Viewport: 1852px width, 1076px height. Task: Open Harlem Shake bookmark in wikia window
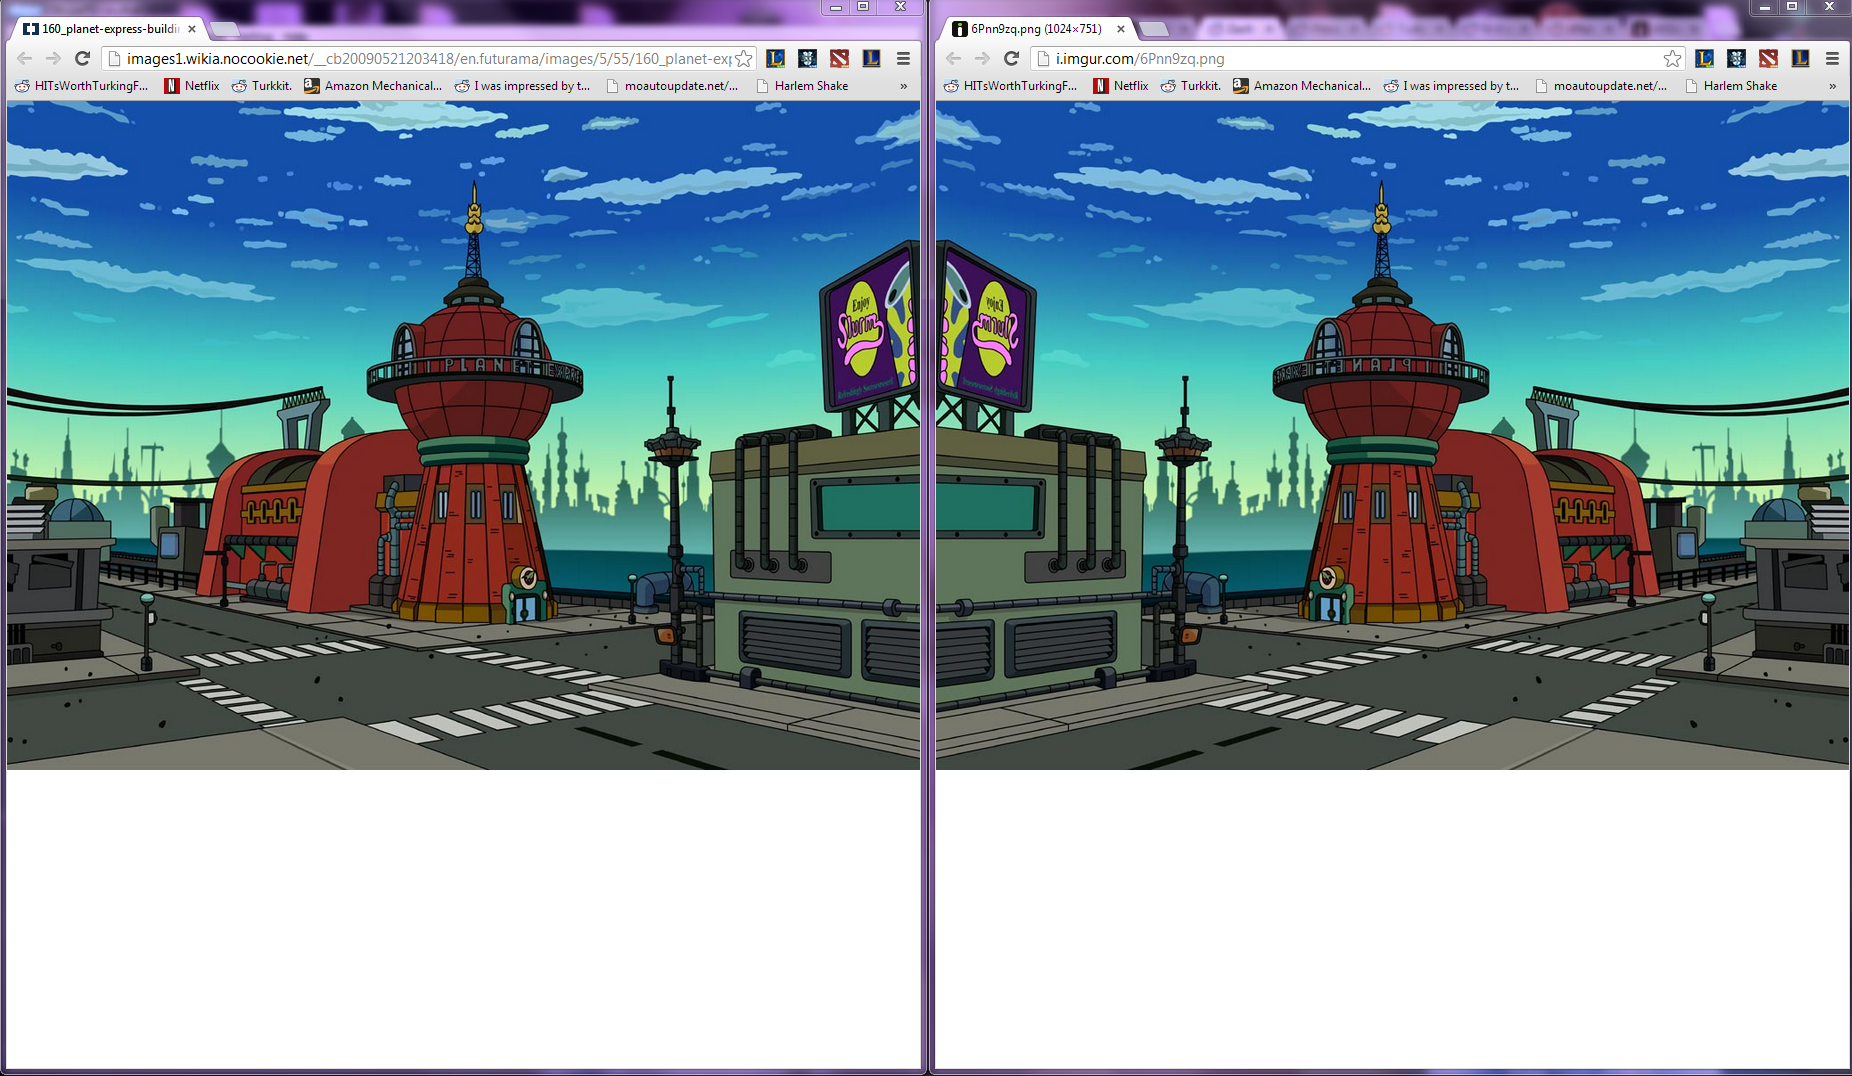(802, 86)
